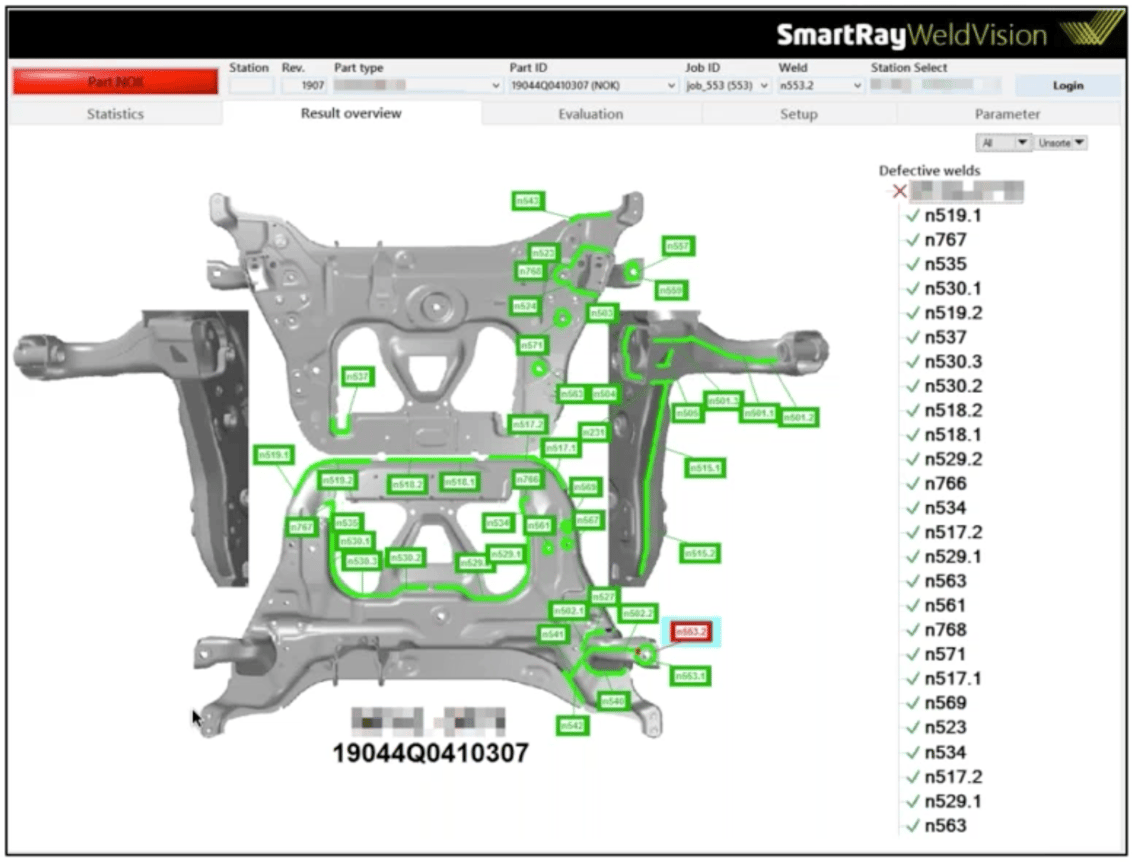Select weld marker n537 on the diagram
Image resolution: width=1134 pixels, height=862 pixels.
click(x=358, y=378)
